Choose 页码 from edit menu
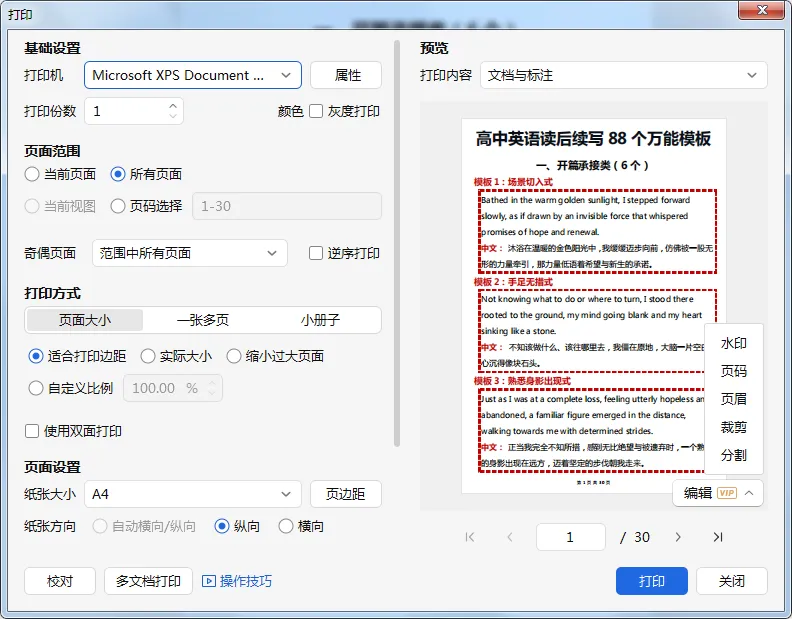Image resolution: width=792 pixels, height=619 pixels. coord(733,371)
